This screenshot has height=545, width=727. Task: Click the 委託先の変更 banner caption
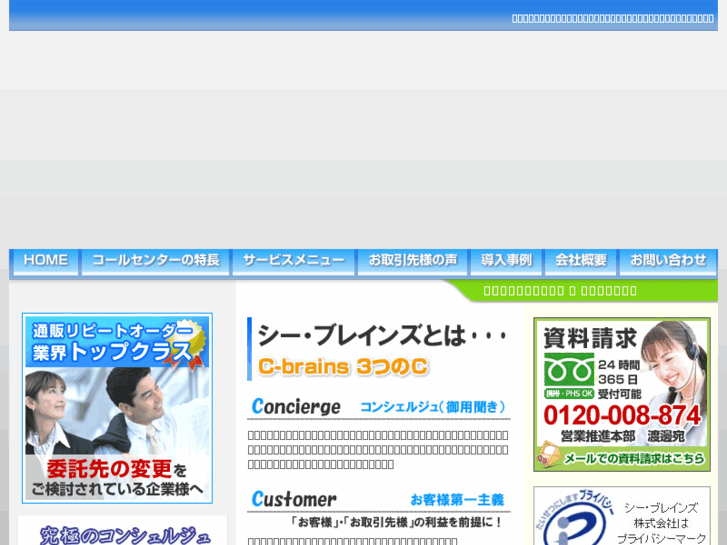click(117, 478)
